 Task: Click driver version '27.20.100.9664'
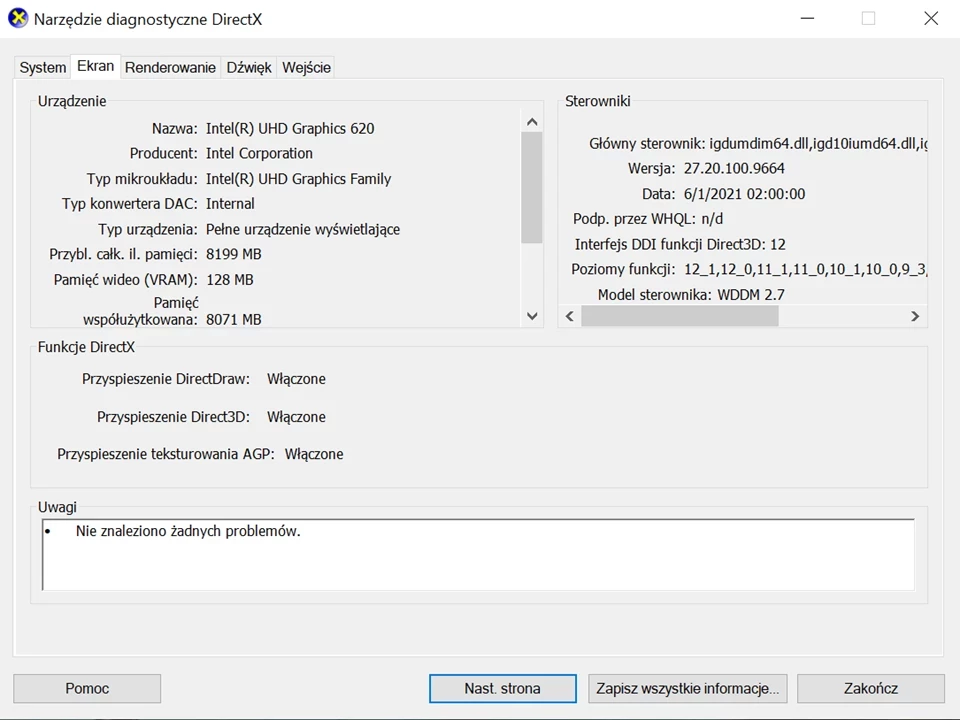tap(734, 168)
